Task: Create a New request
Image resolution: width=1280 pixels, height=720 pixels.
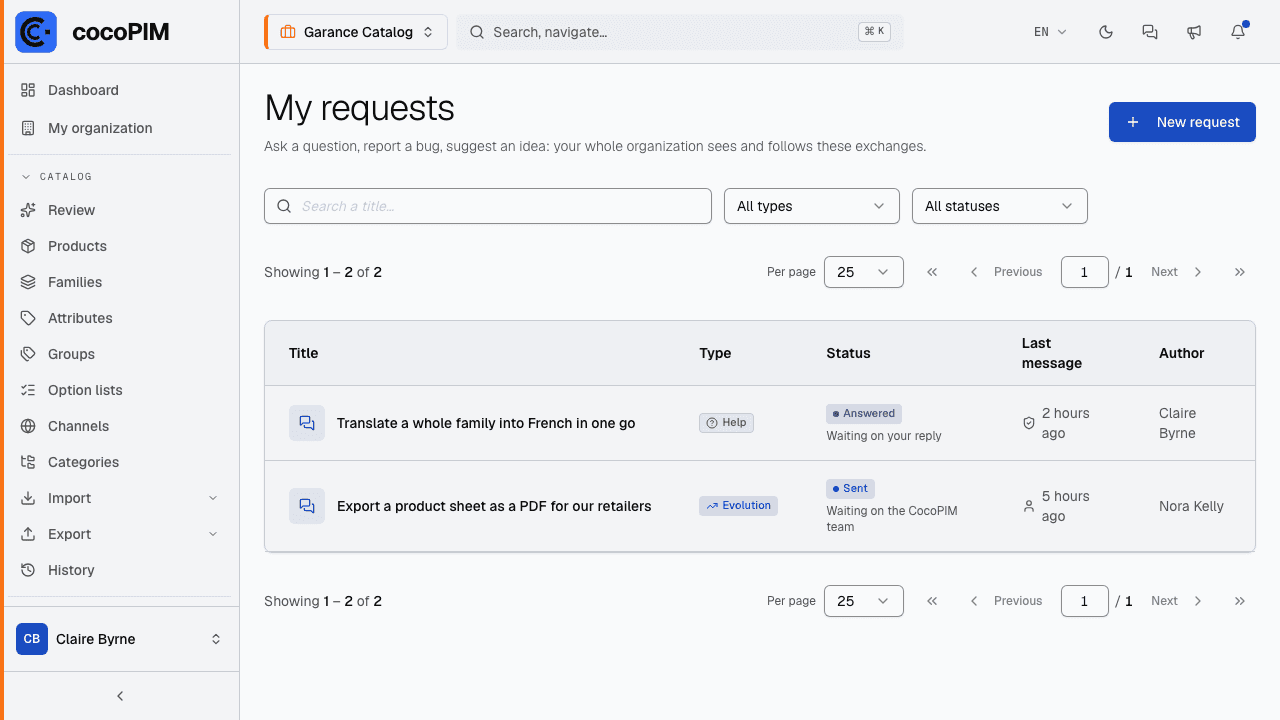Action: [1182, 122]
